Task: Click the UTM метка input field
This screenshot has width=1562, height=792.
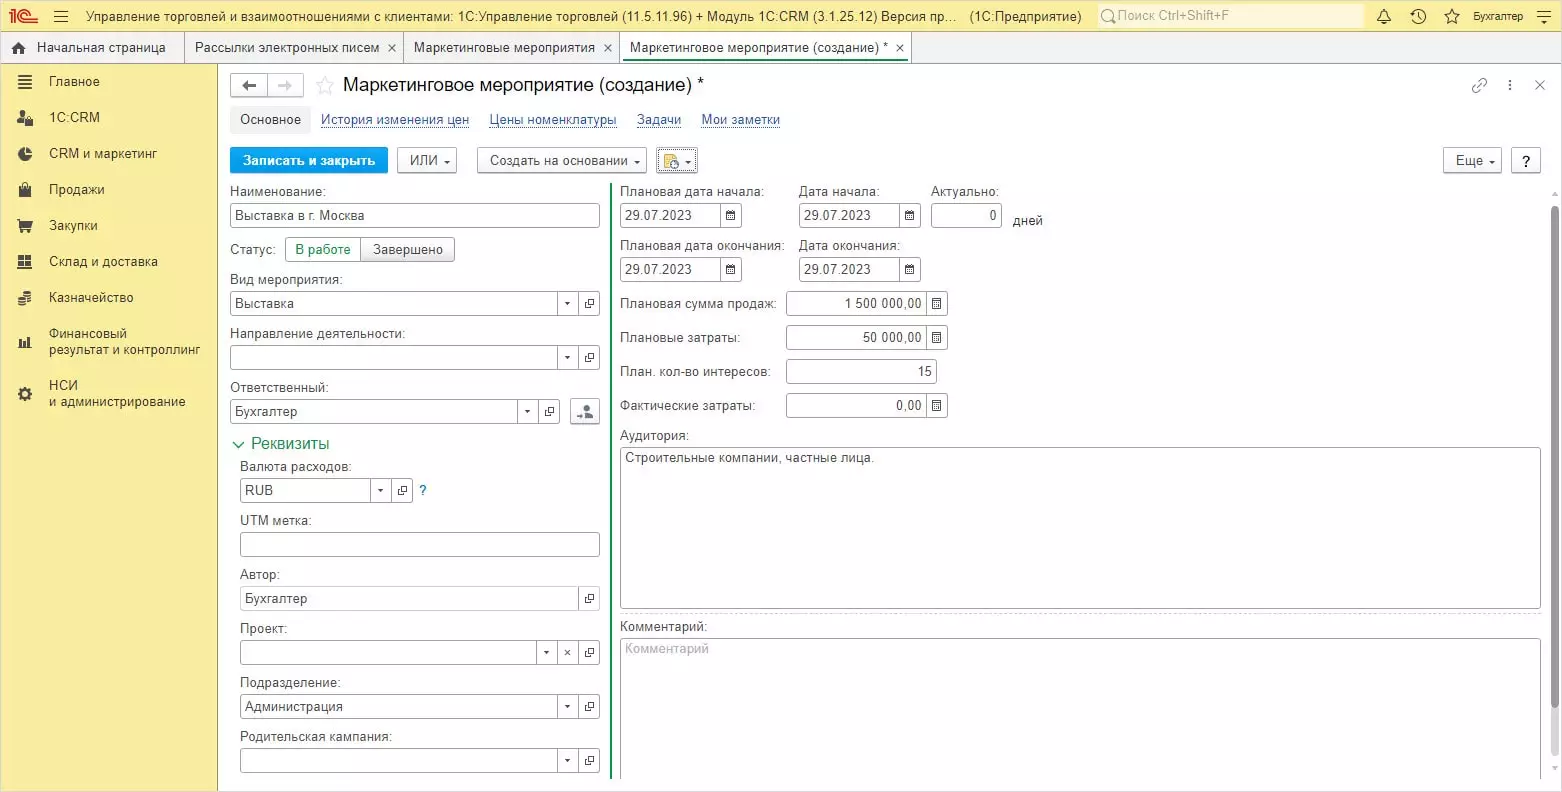Action: (419, 544)
